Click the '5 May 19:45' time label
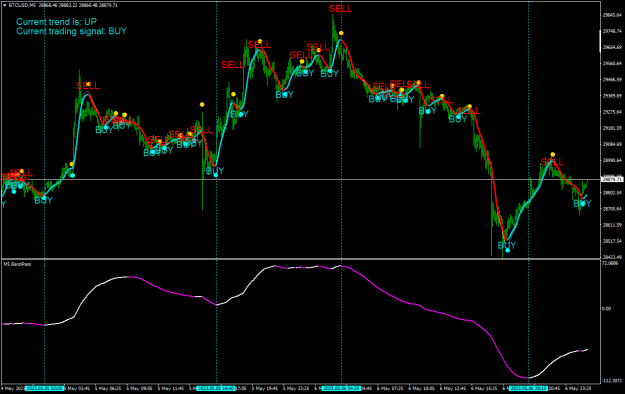625x394 pixels. coord(265,388)
